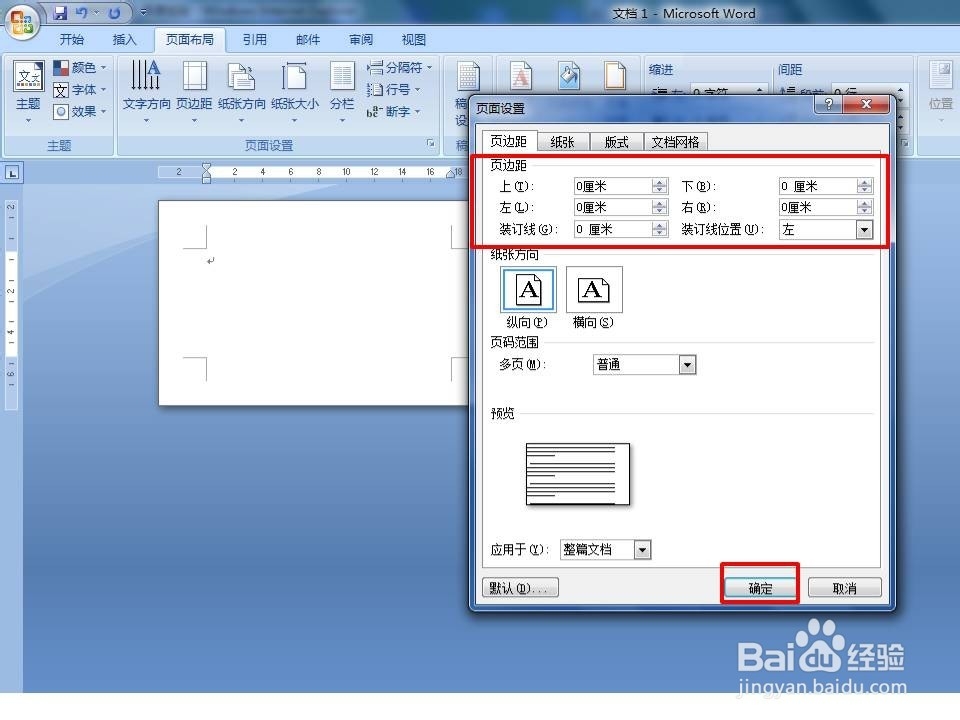The width and height of the screenshot is (960, 720).
Task: Open the 应用于 dropdown showing 整篇文档
Action: pyautogui.click(x=644, y=549)
